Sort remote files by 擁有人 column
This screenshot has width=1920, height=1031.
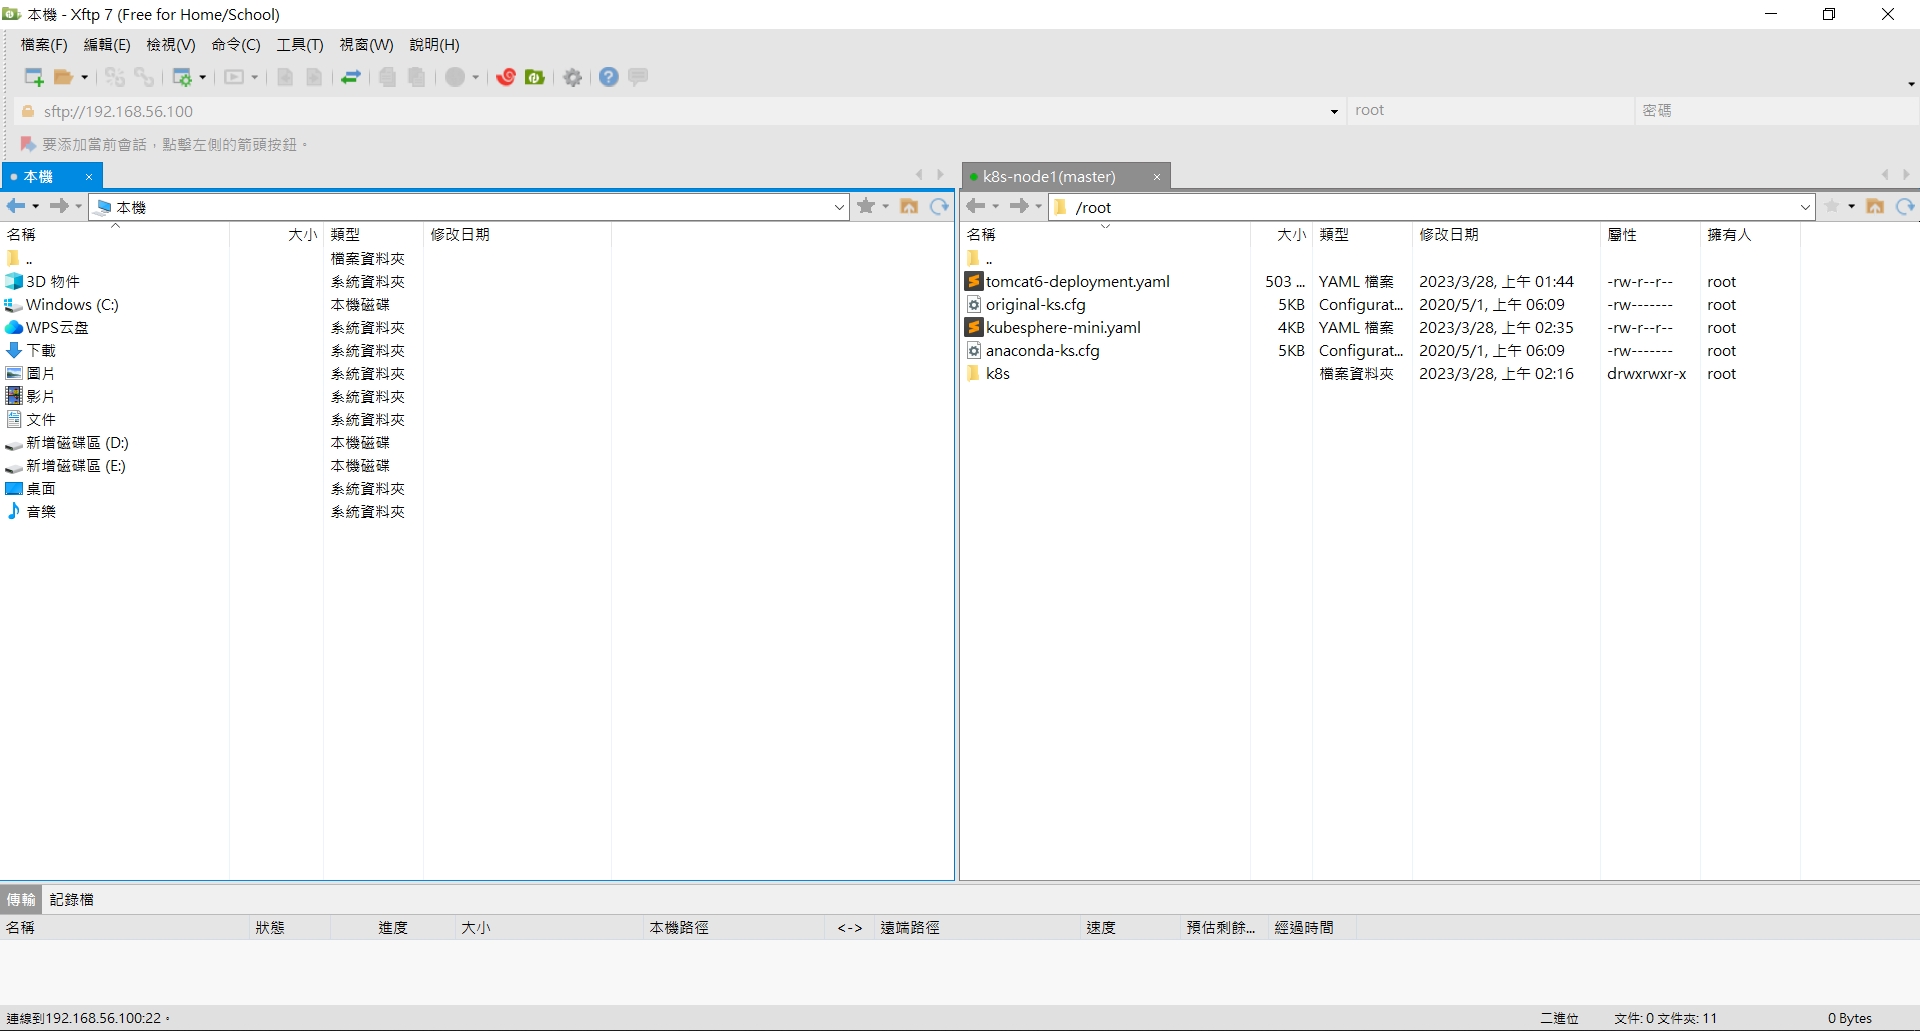coord(1750,234)
